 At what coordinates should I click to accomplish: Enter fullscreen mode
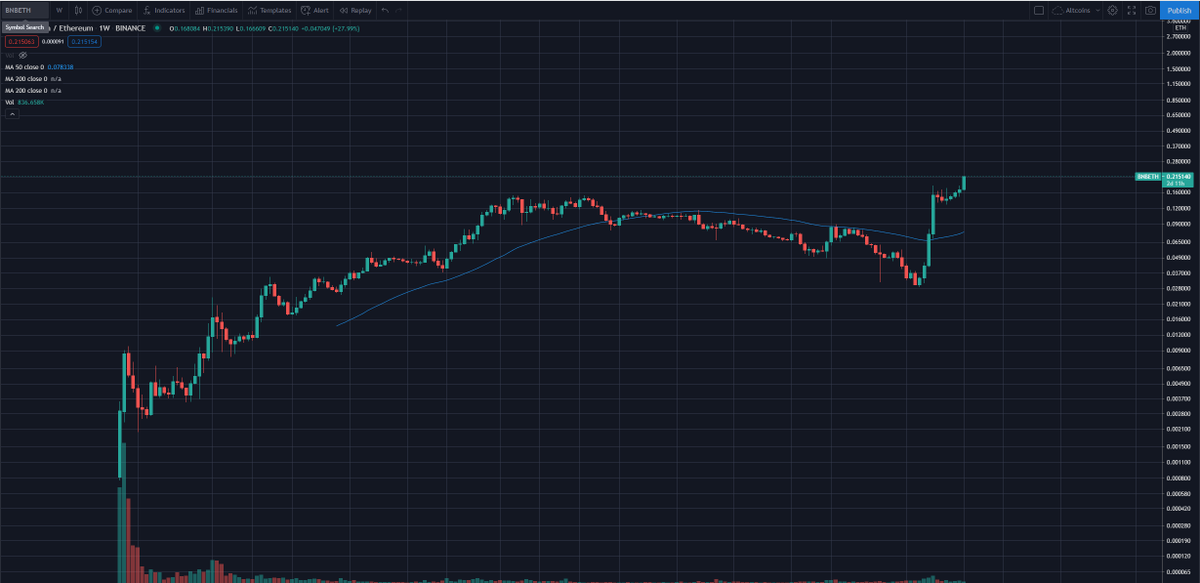pyautogui.click(x=1131, y=10)
